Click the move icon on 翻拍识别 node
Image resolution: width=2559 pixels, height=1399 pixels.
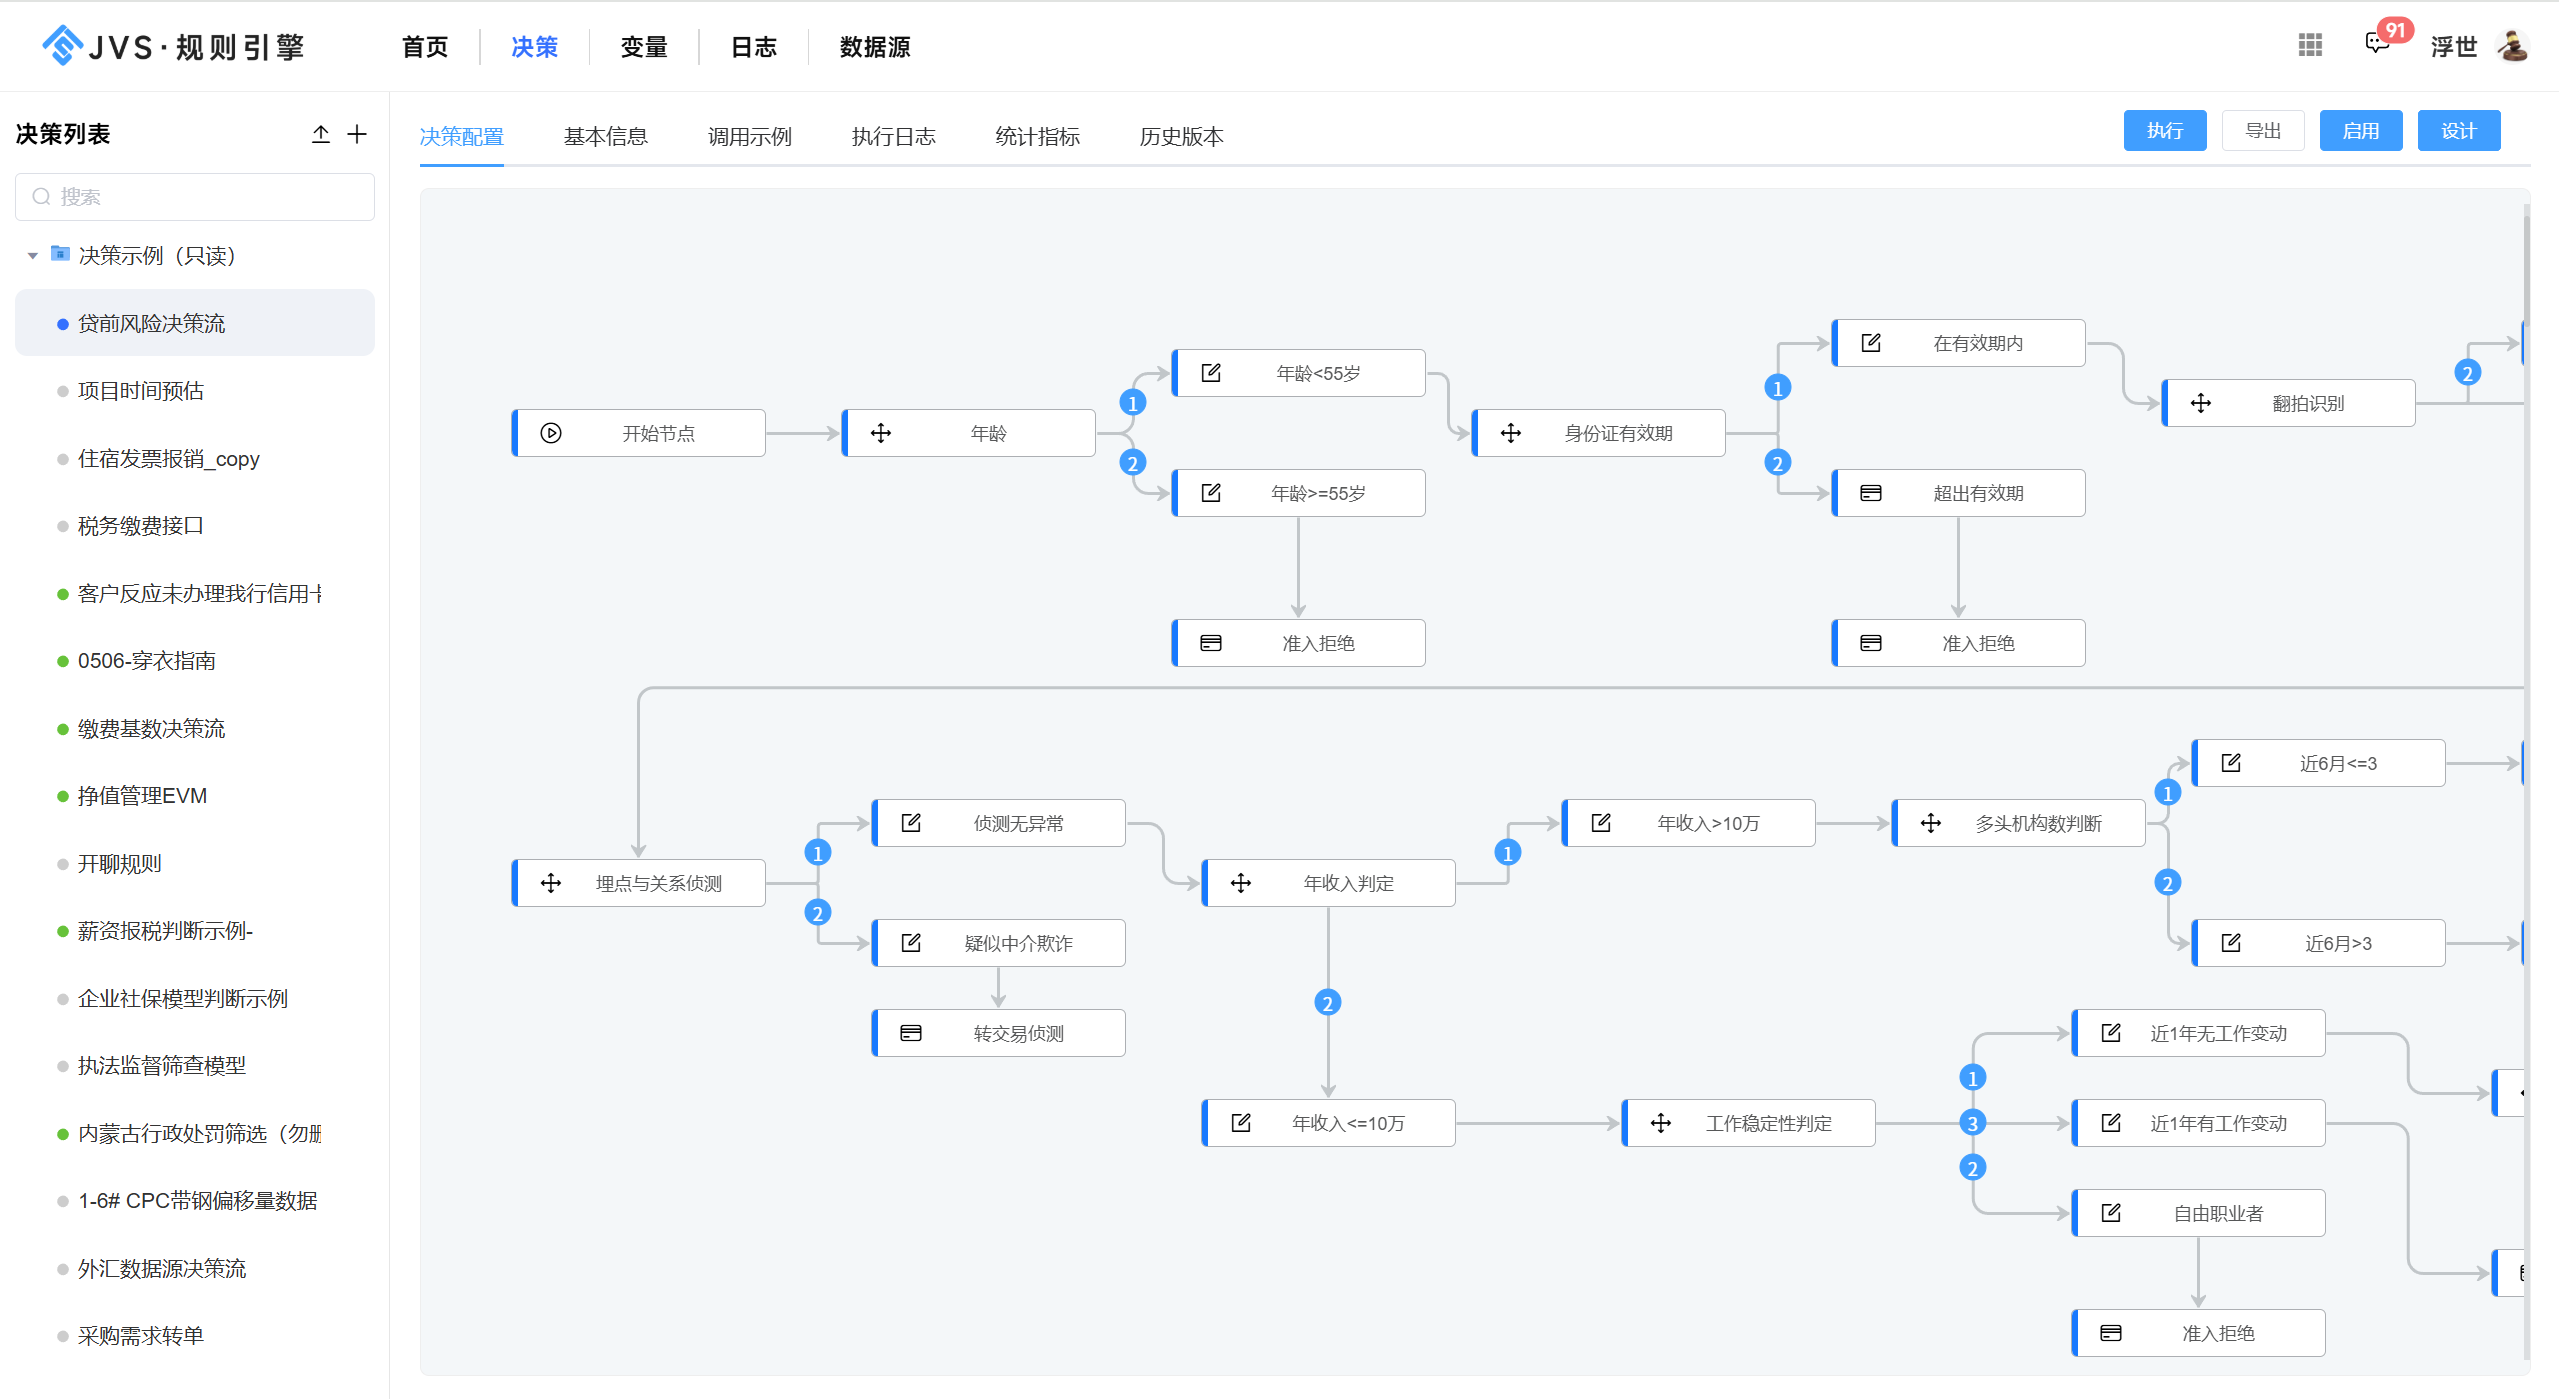2201,403
